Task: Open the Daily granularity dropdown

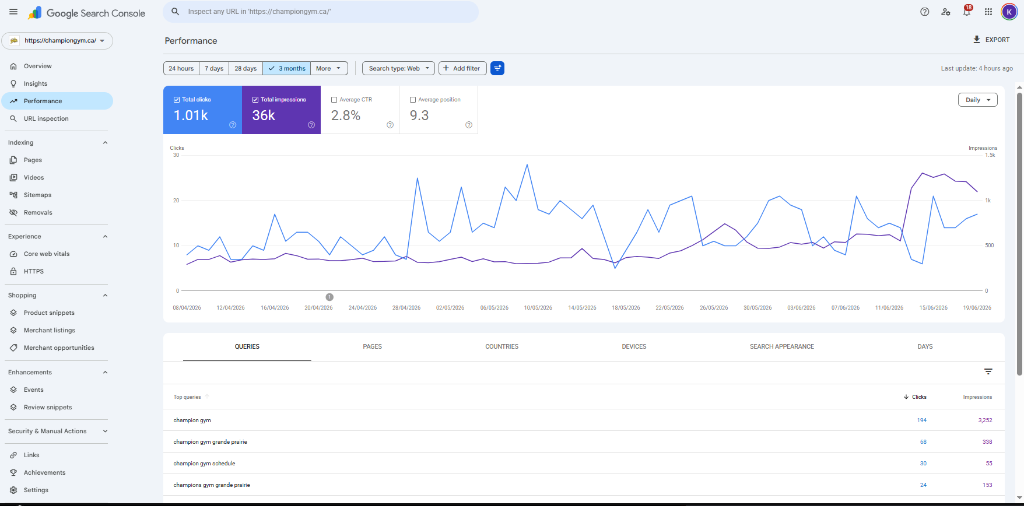Action: point(978,100)
